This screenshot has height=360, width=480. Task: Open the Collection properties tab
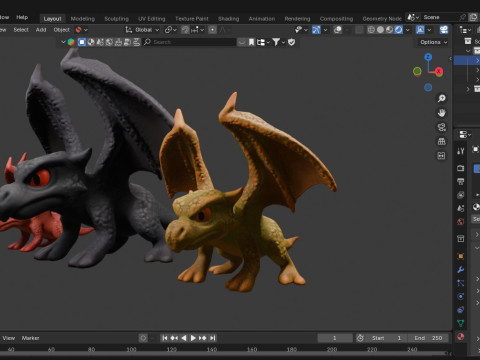click(461, 239)
